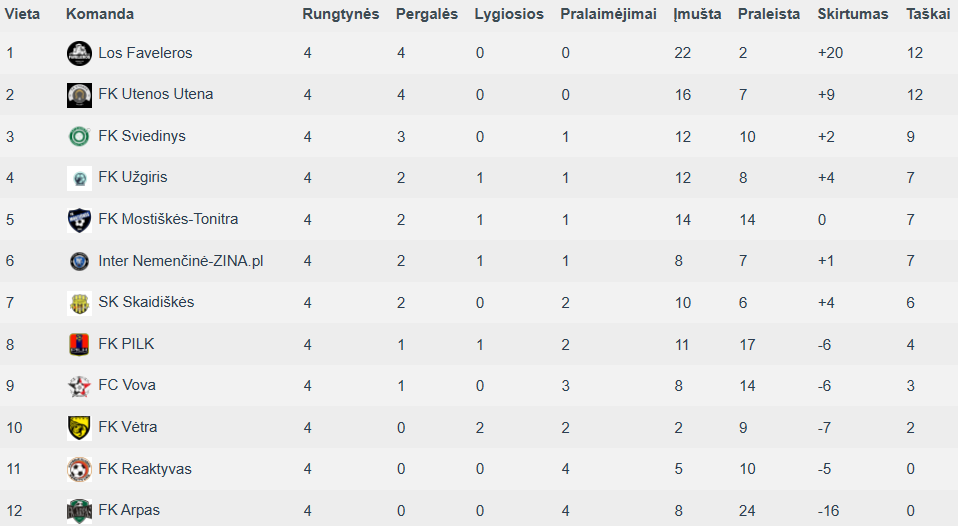
Task: Click the FC Vova star logo
Action: pos(79,386)
